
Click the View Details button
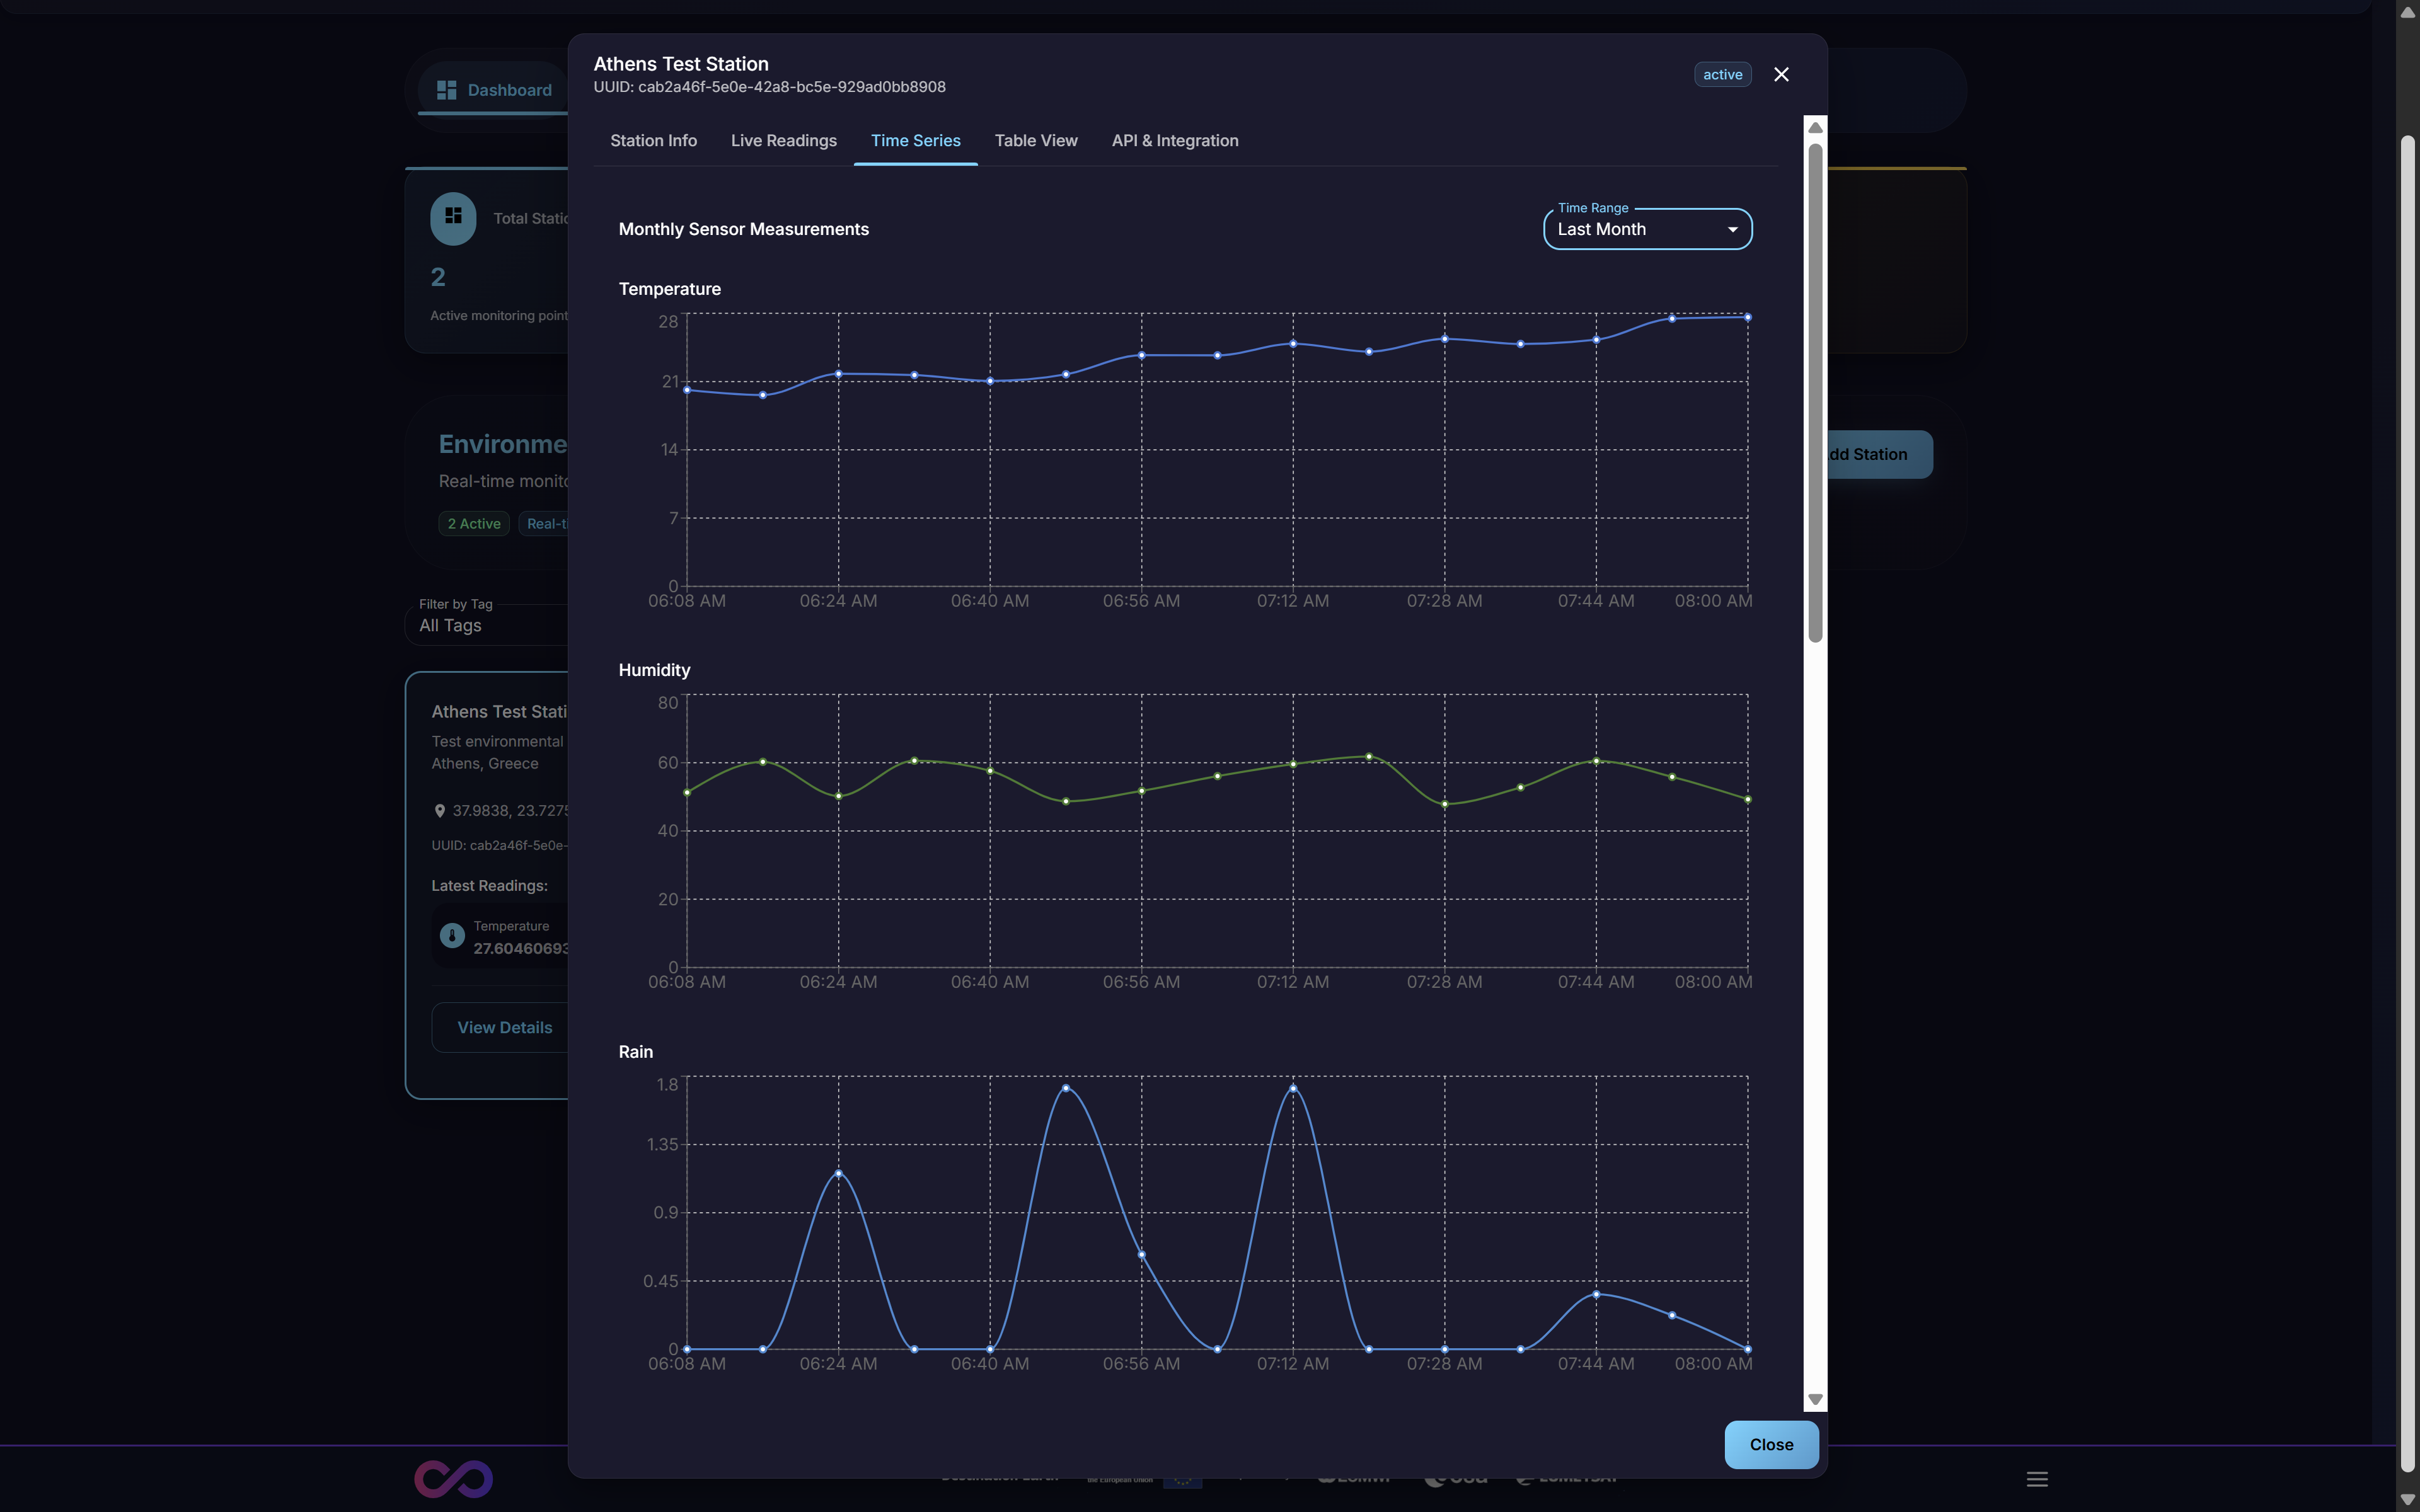(504, 1027)
